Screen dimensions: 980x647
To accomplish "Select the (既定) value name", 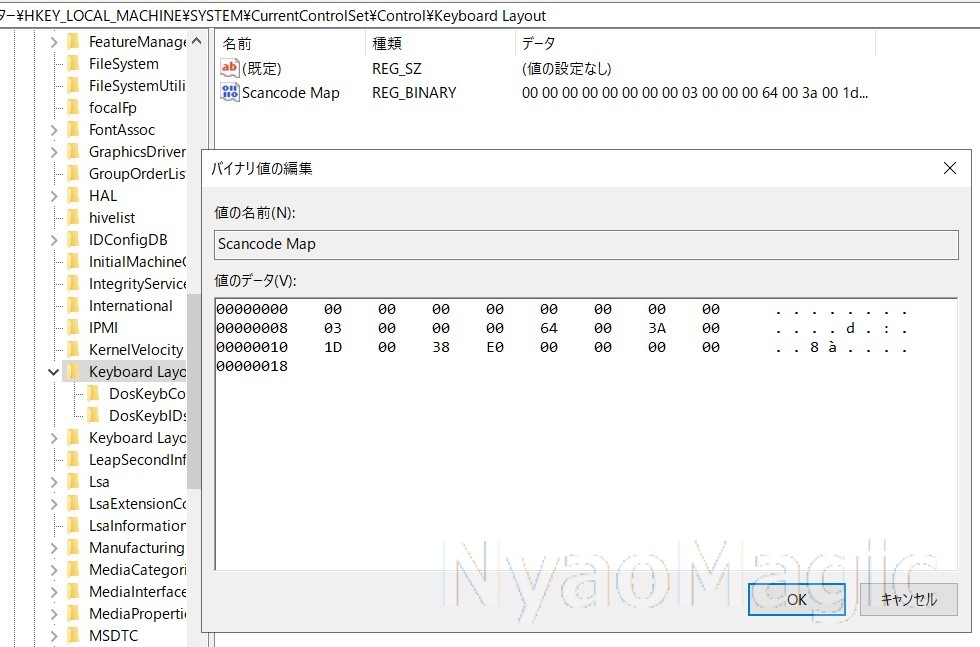I will (x=262, y=68).
